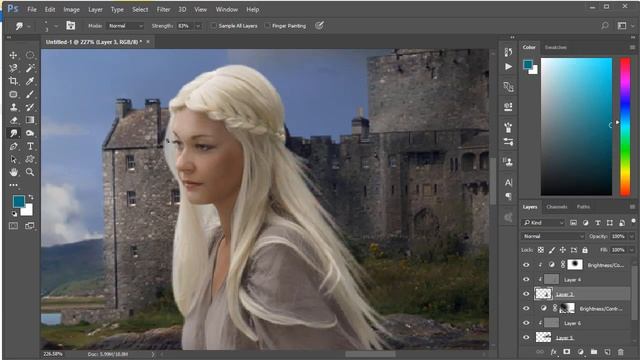Image resolution: width=640 pixels, height=360 pixels.
Task: Select the Crop tool
Action: point(13,81)
